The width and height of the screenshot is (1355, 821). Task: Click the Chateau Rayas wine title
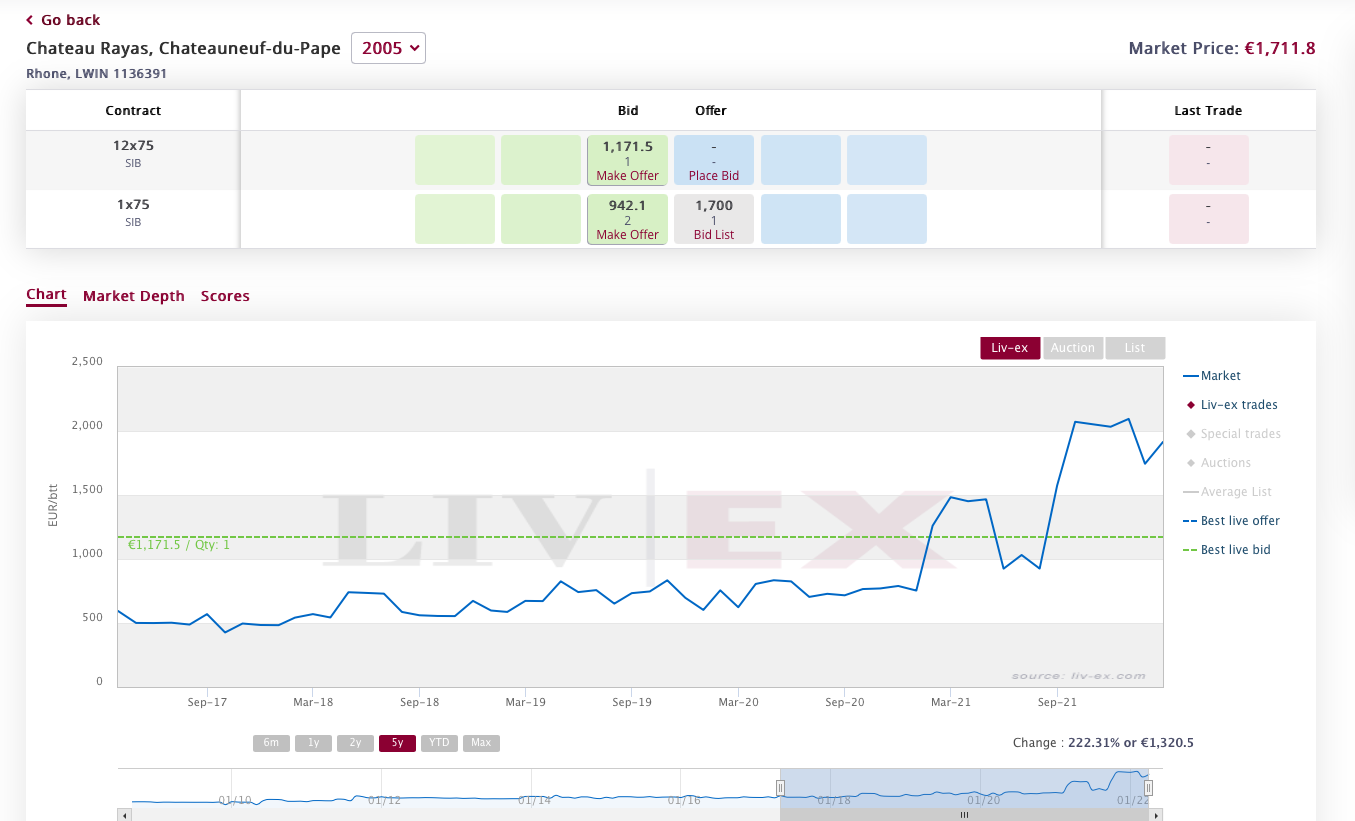click(x=183, y=48)
